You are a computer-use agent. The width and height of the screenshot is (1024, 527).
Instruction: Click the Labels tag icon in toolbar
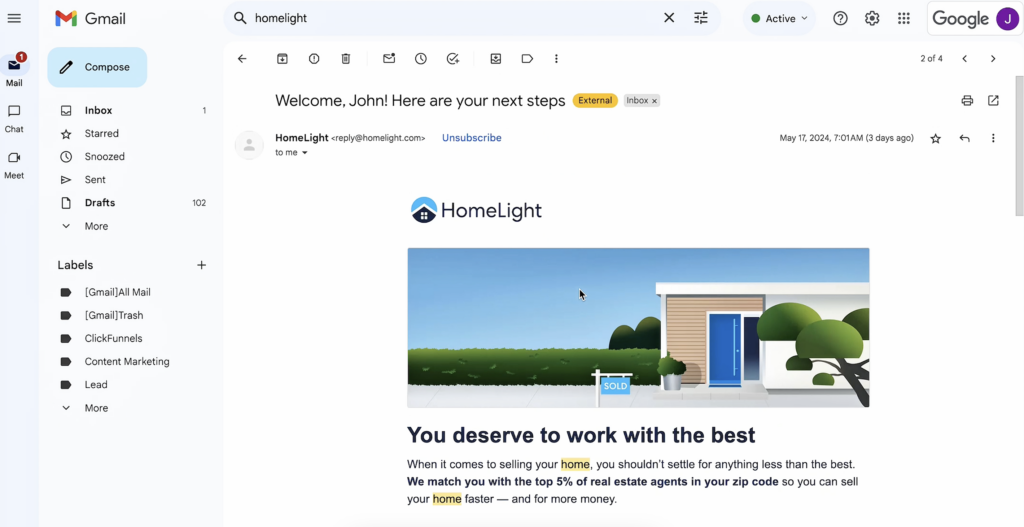point(527,59)
